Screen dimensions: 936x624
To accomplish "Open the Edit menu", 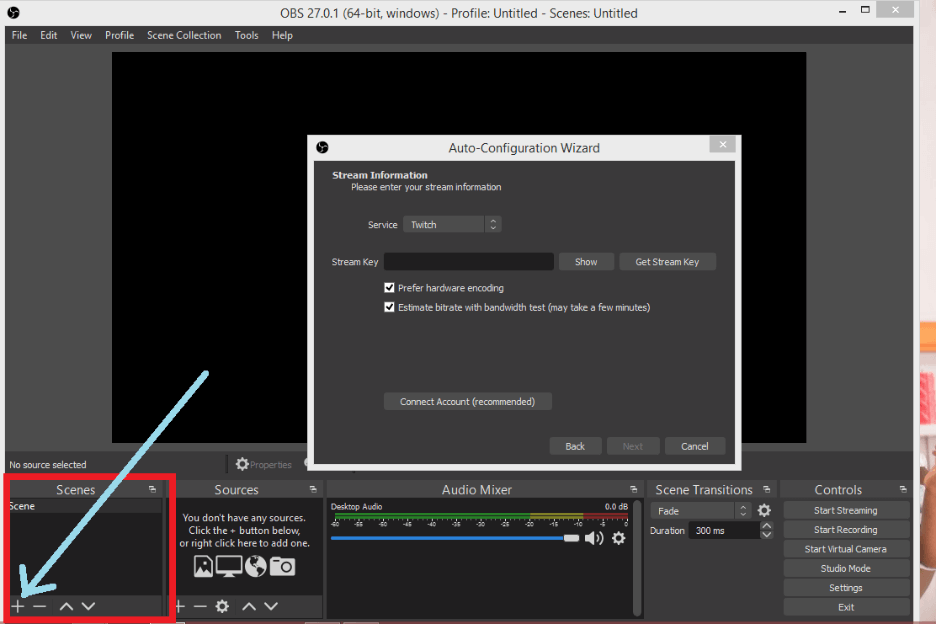I will click(49, 35).
